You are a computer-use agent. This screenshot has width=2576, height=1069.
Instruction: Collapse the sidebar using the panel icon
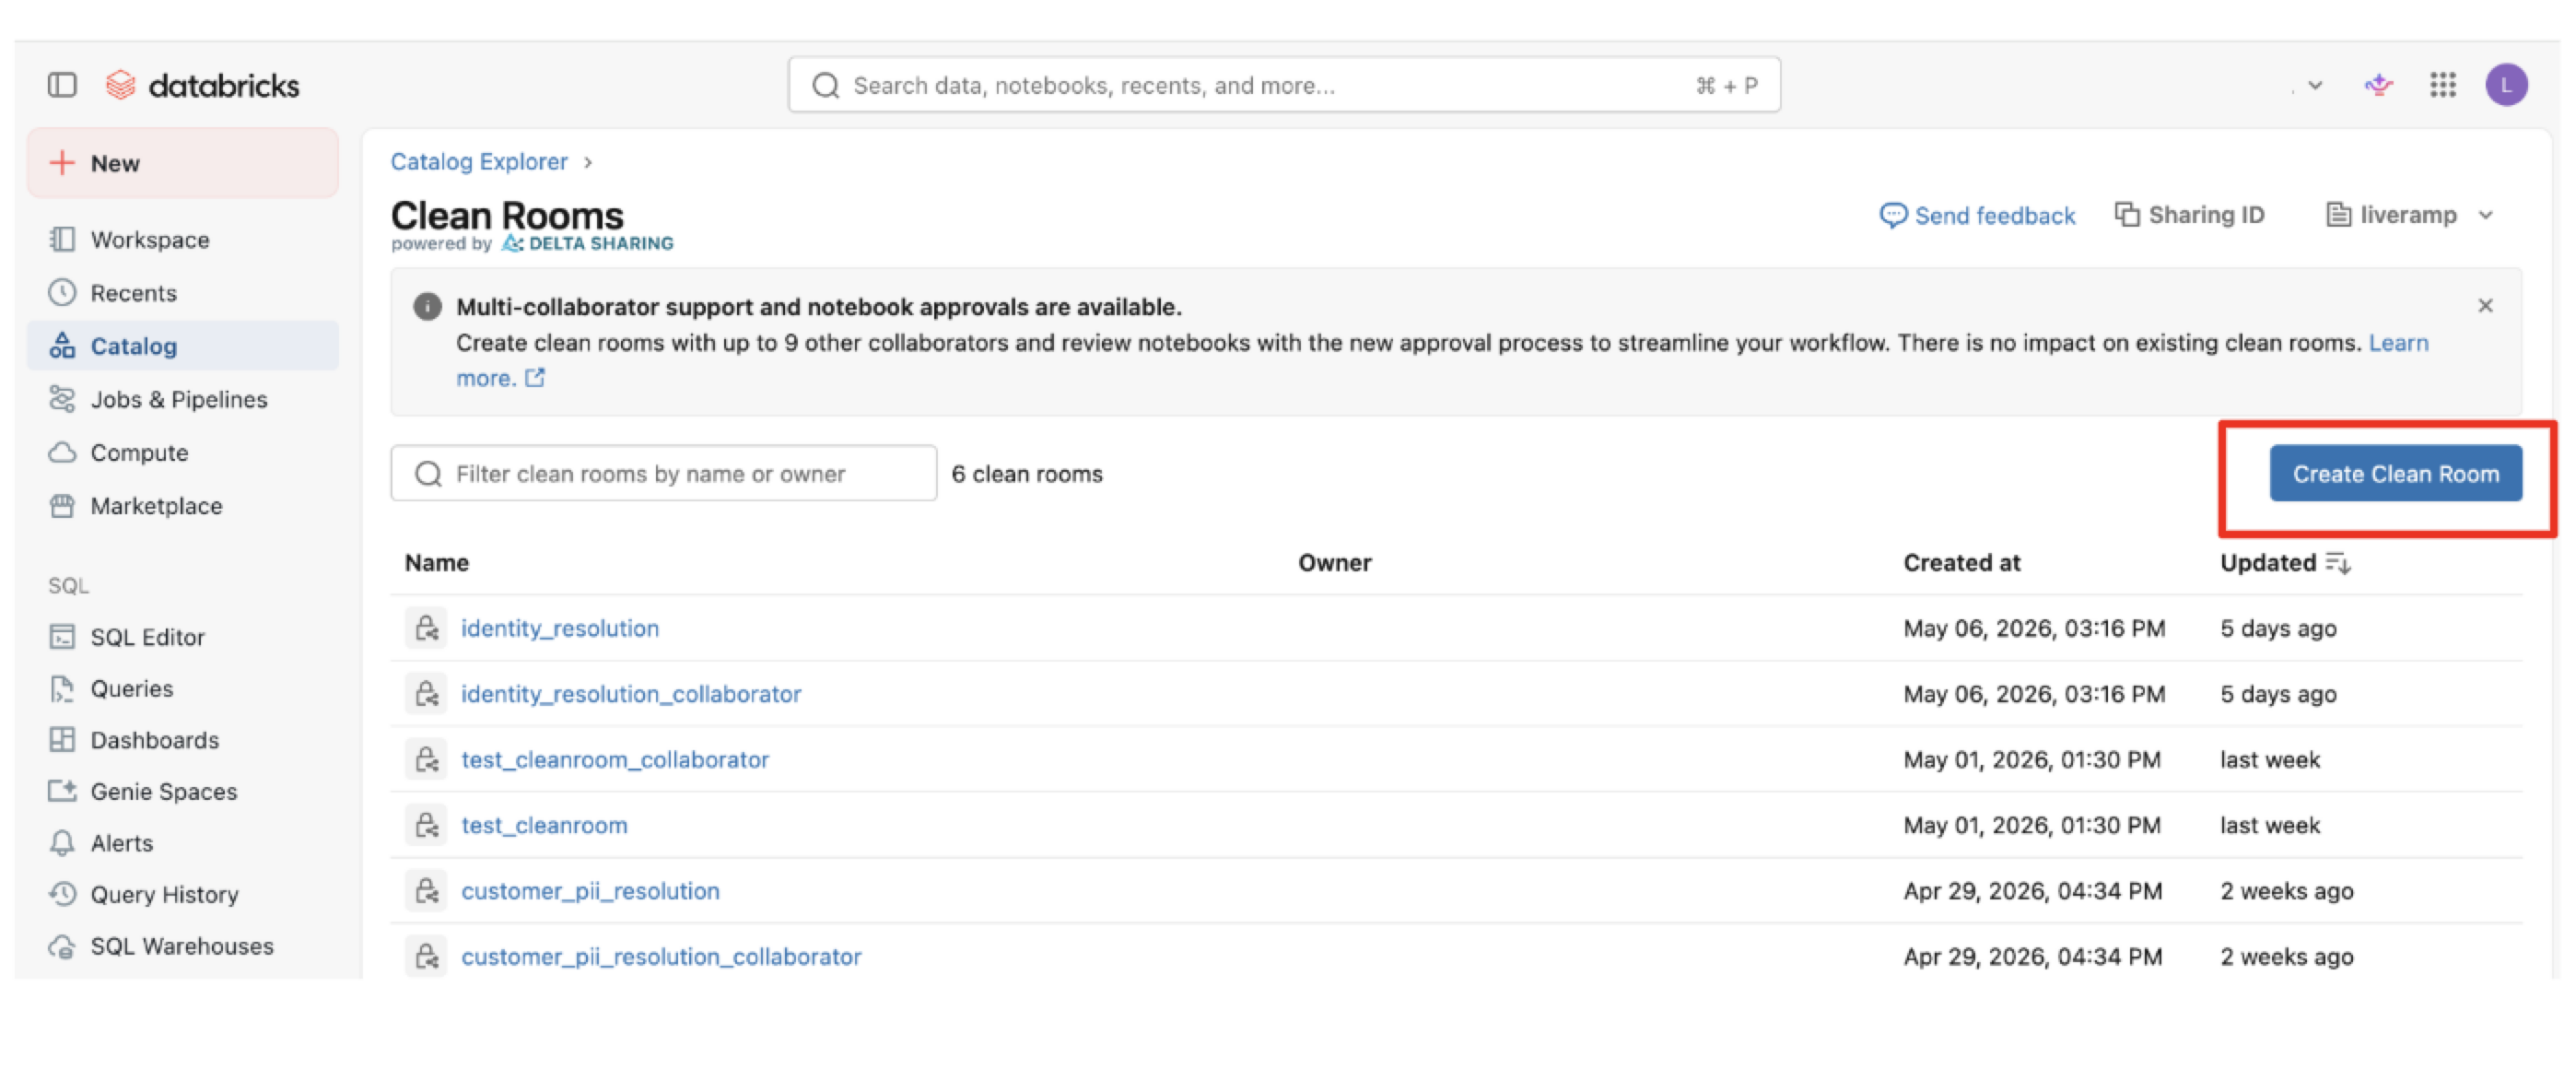[62, 85]
